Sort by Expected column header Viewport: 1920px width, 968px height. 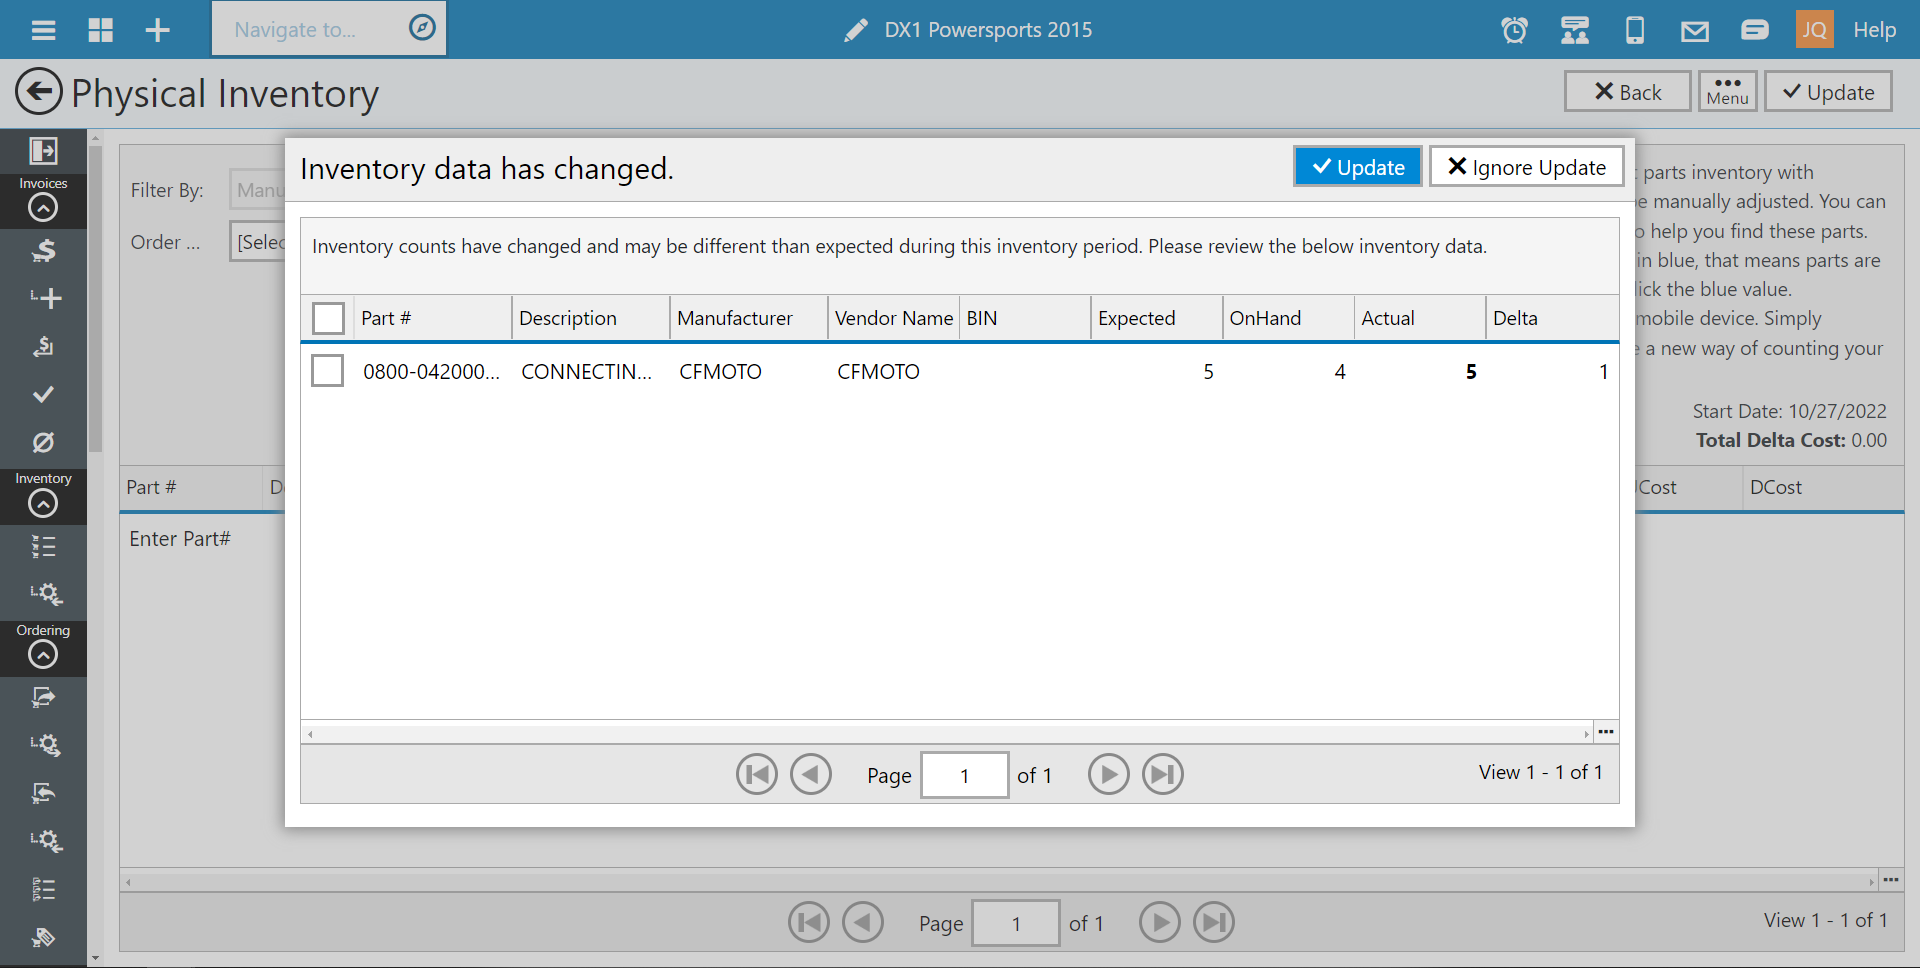1156,318
